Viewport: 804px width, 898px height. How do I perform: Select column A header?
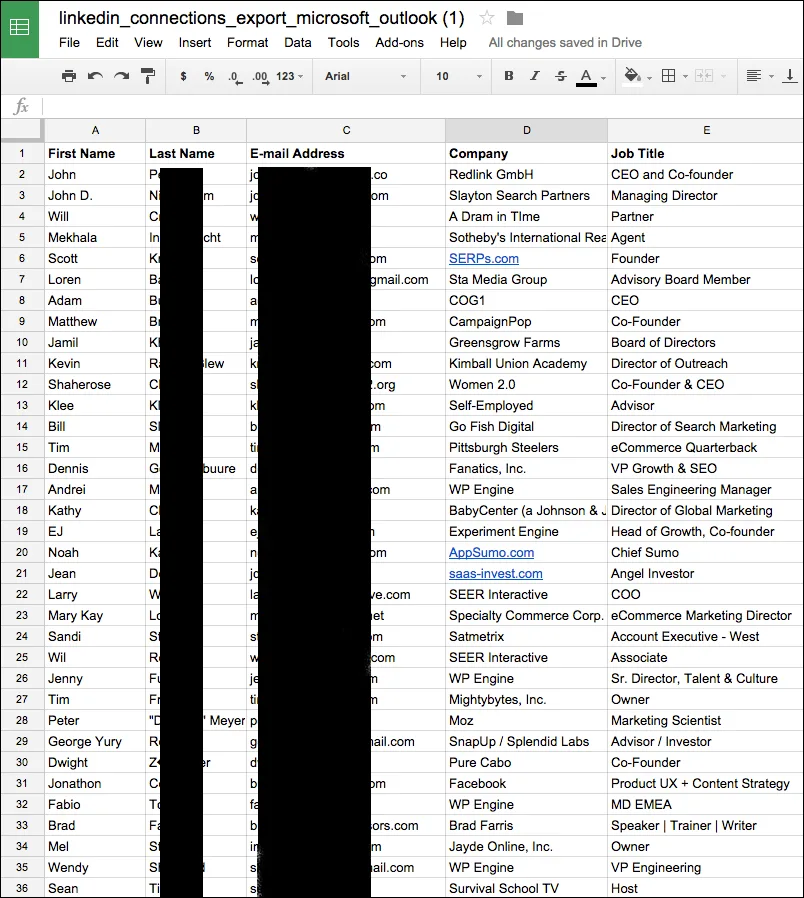pos(95,130)
